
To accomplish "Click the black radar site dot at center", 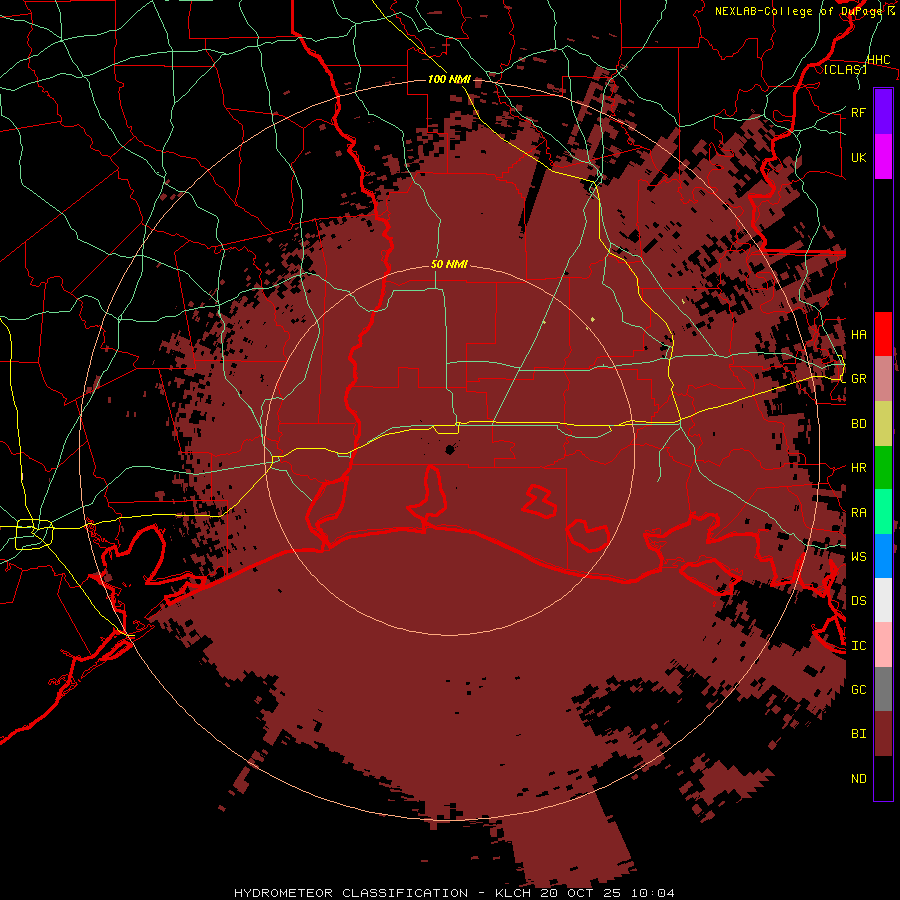I will (450, 450).
